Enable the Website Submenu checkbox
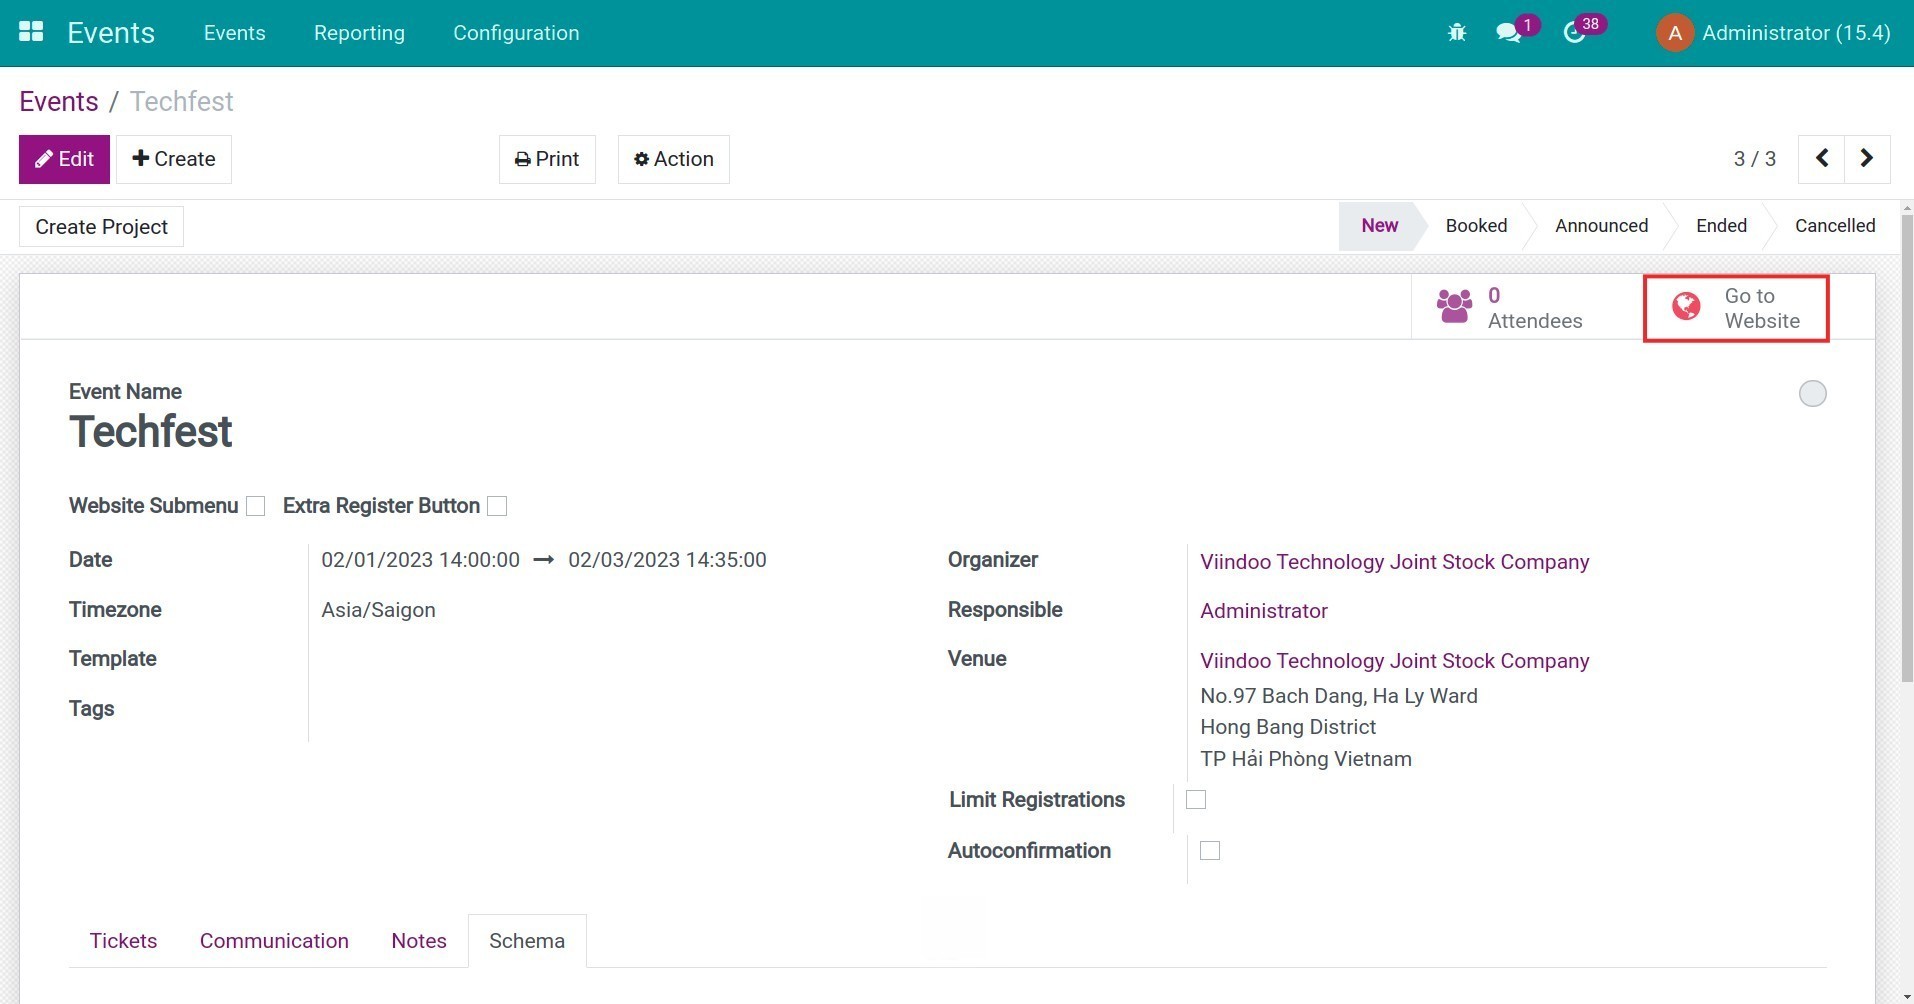1914x1004 pixels. pyautogui.click(x=255, y=506)
